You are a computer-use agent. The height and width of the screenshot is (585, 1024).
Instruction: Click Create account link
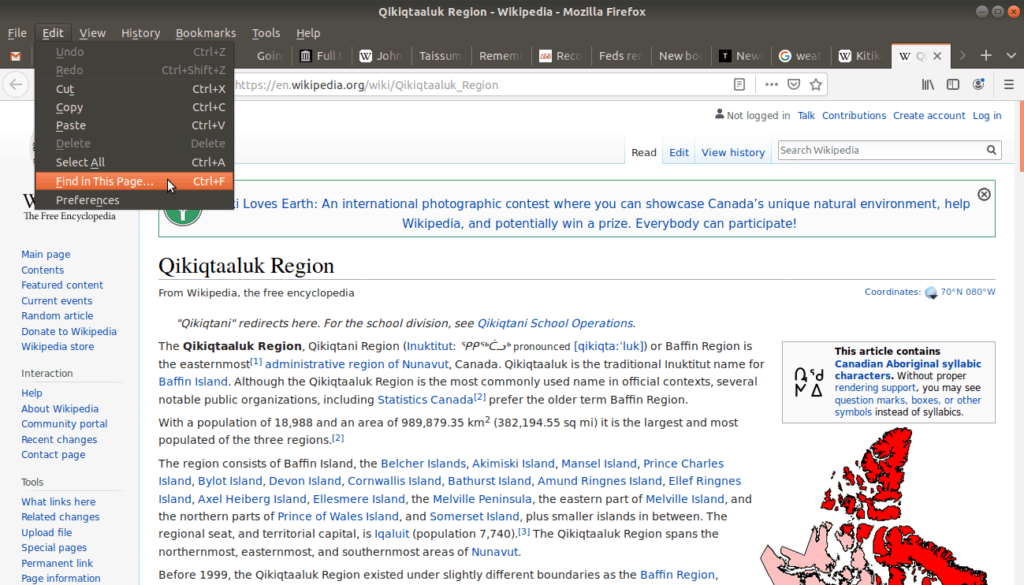[929, 116]
